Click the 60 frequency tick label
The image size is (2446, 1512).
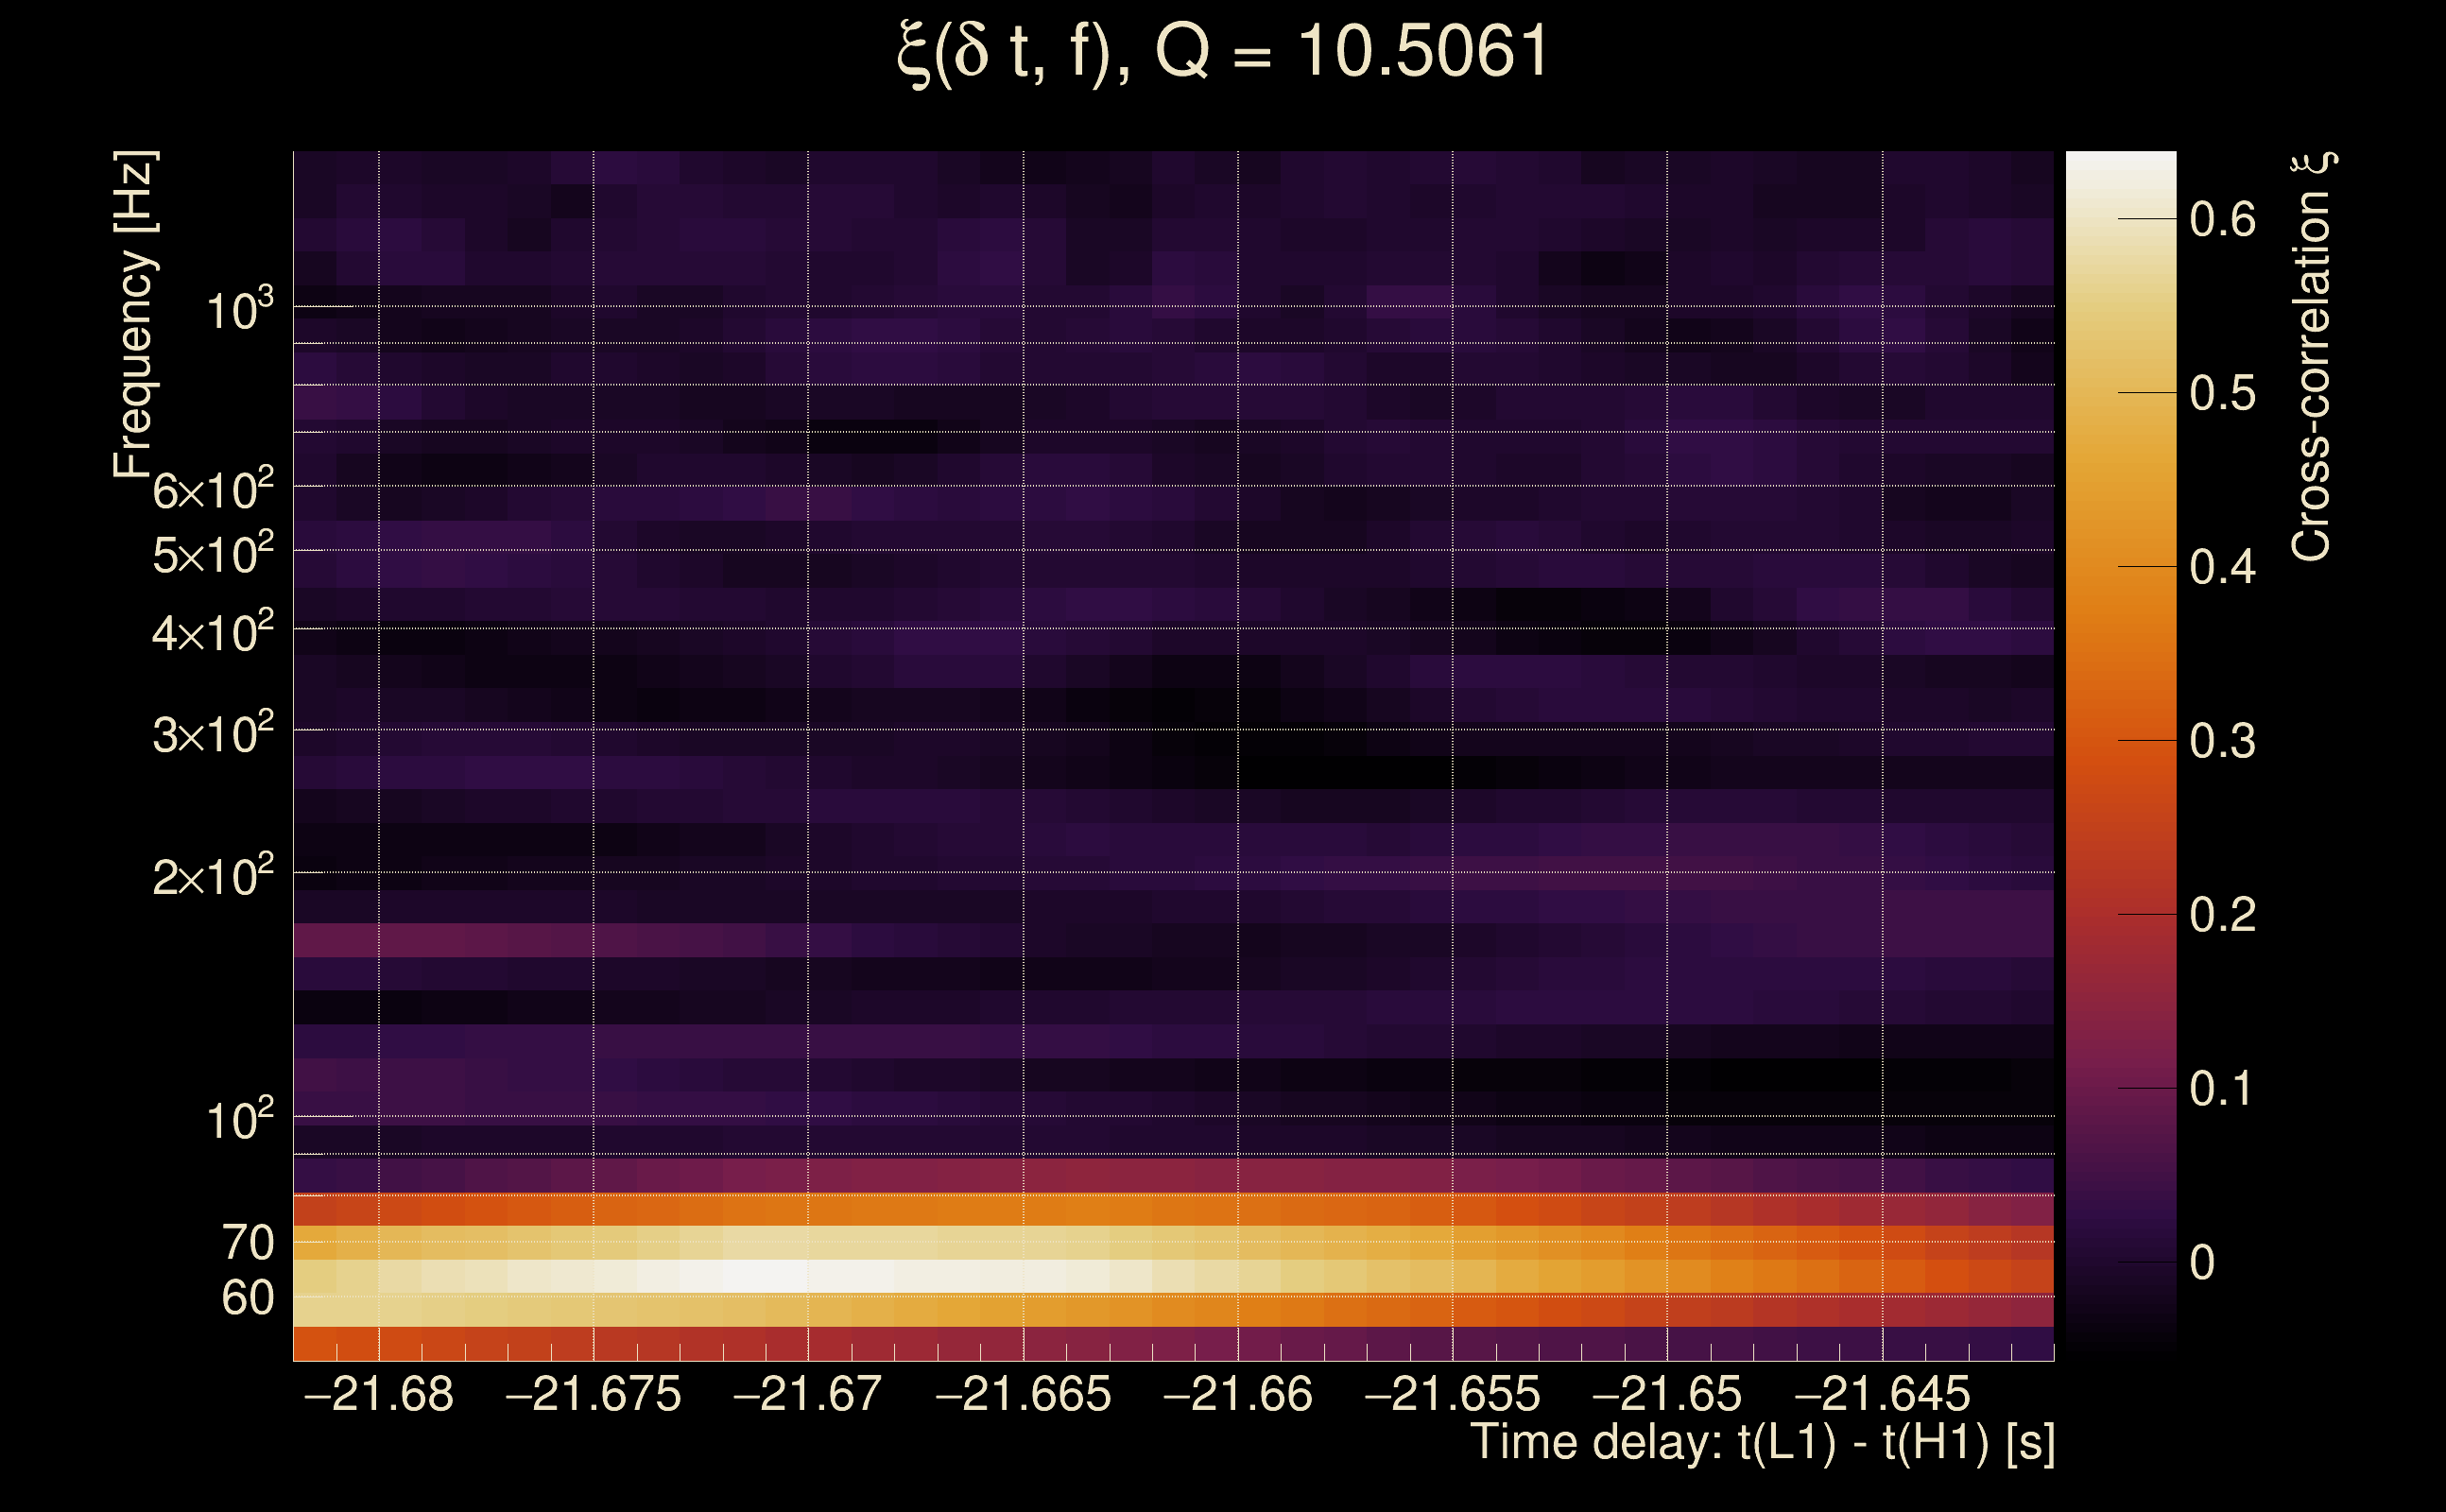(x=247, y=1298)
